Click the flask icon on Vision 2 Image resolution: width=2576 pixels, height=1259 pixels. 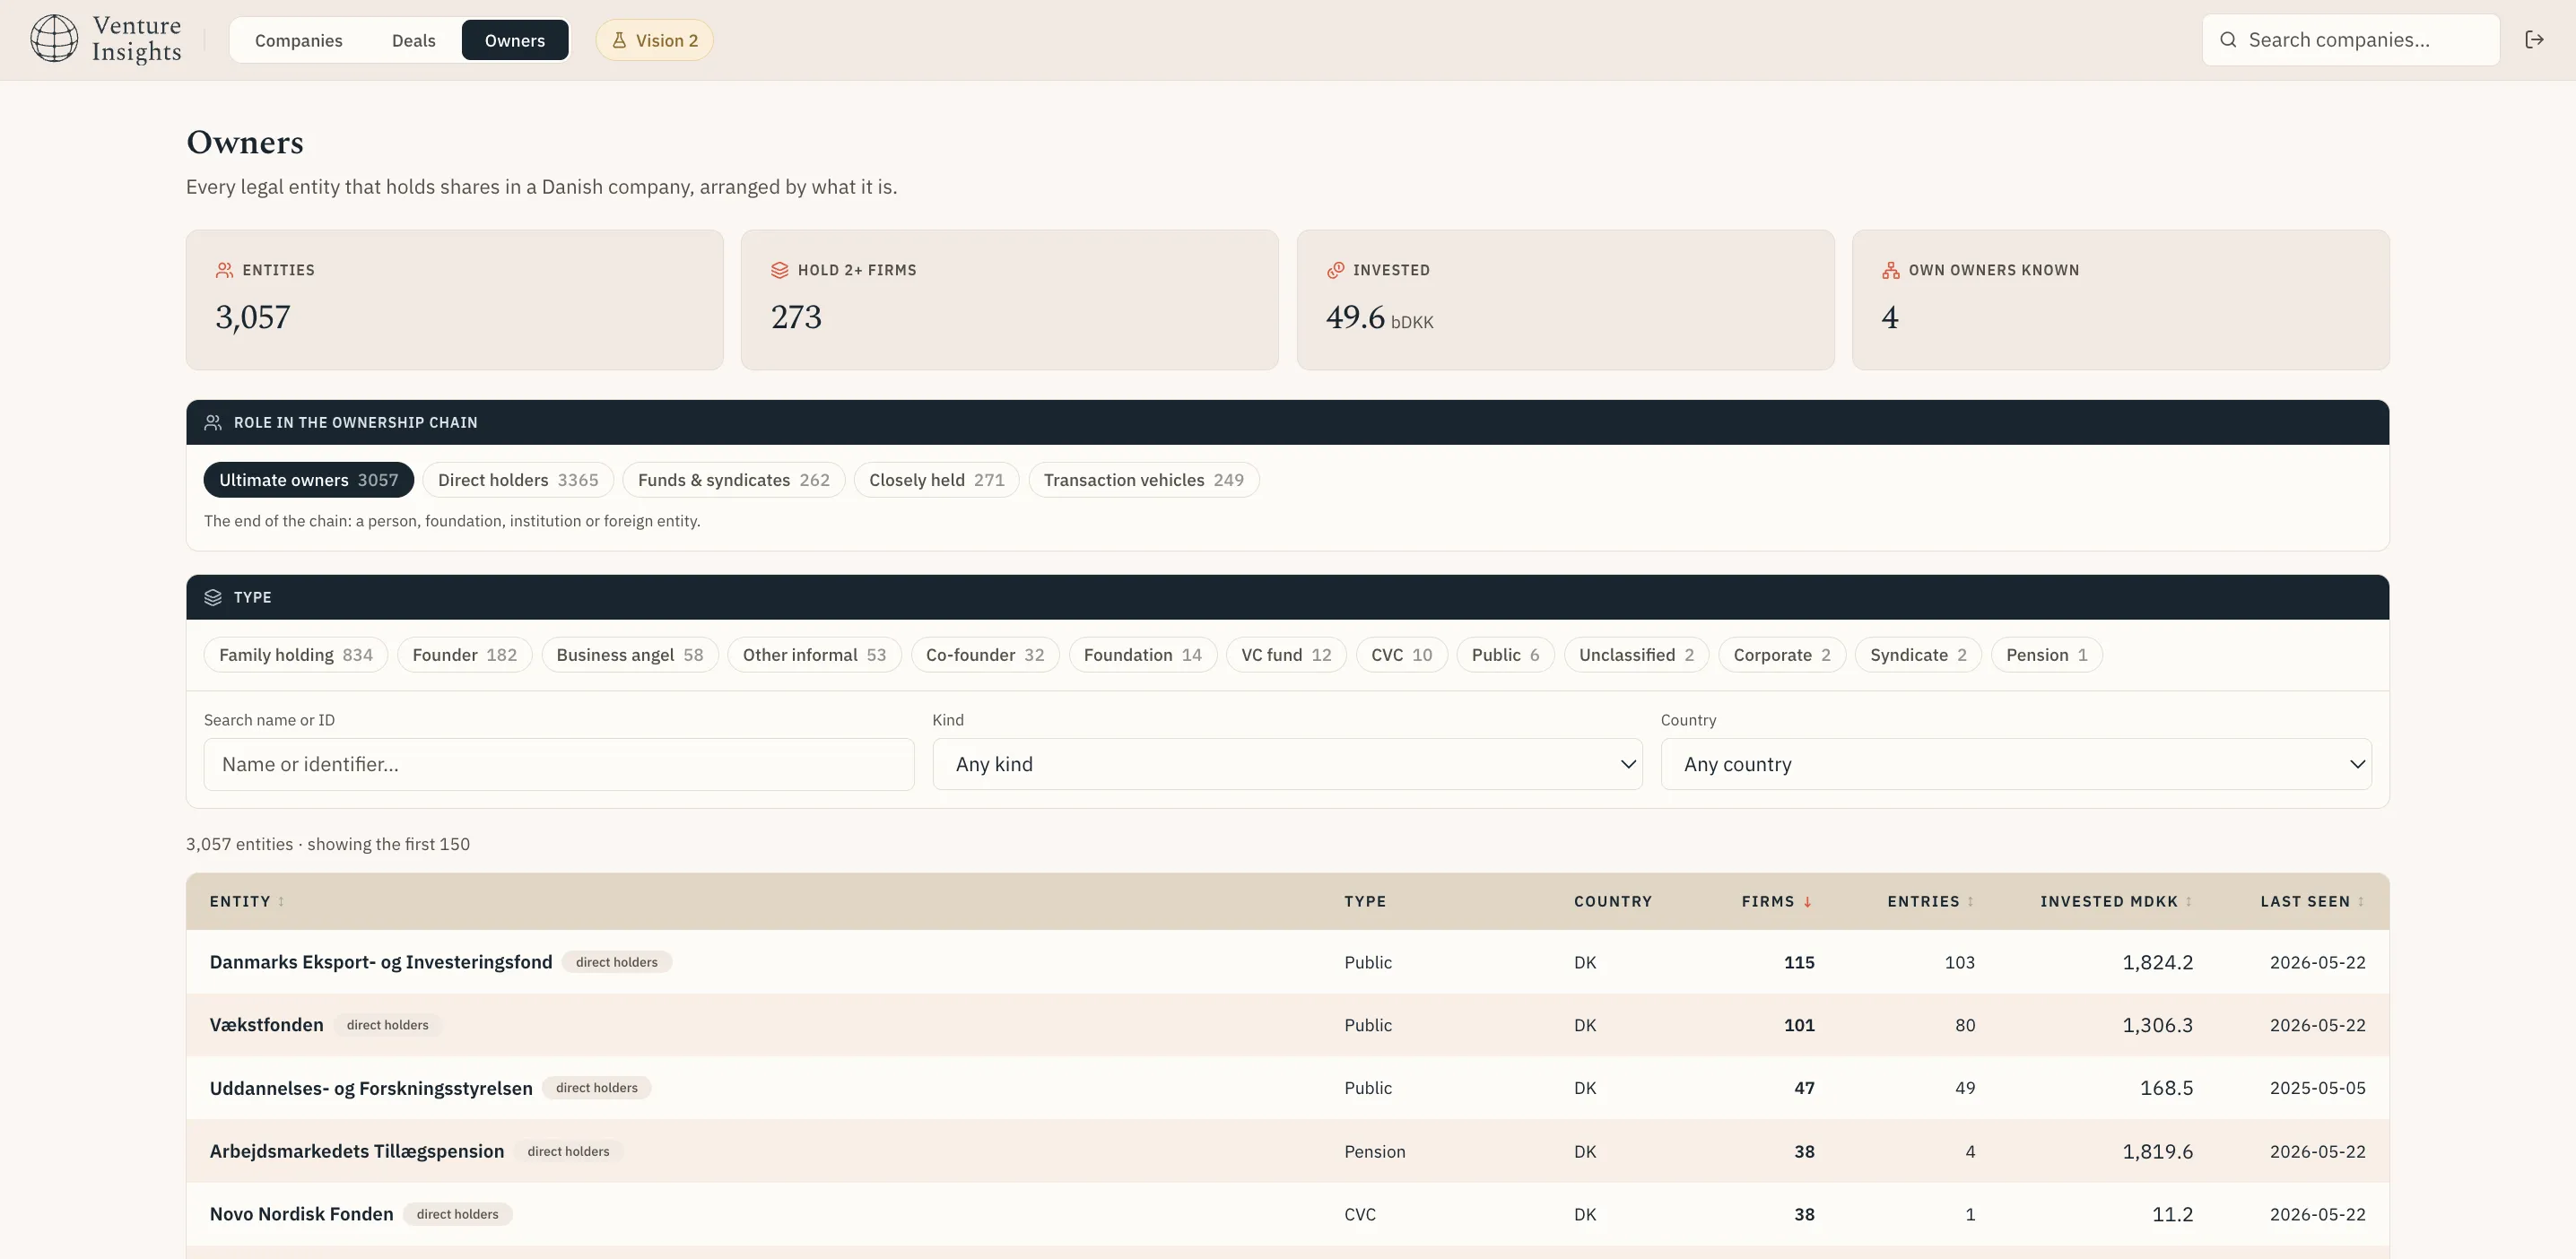click(x=619, y=40)
